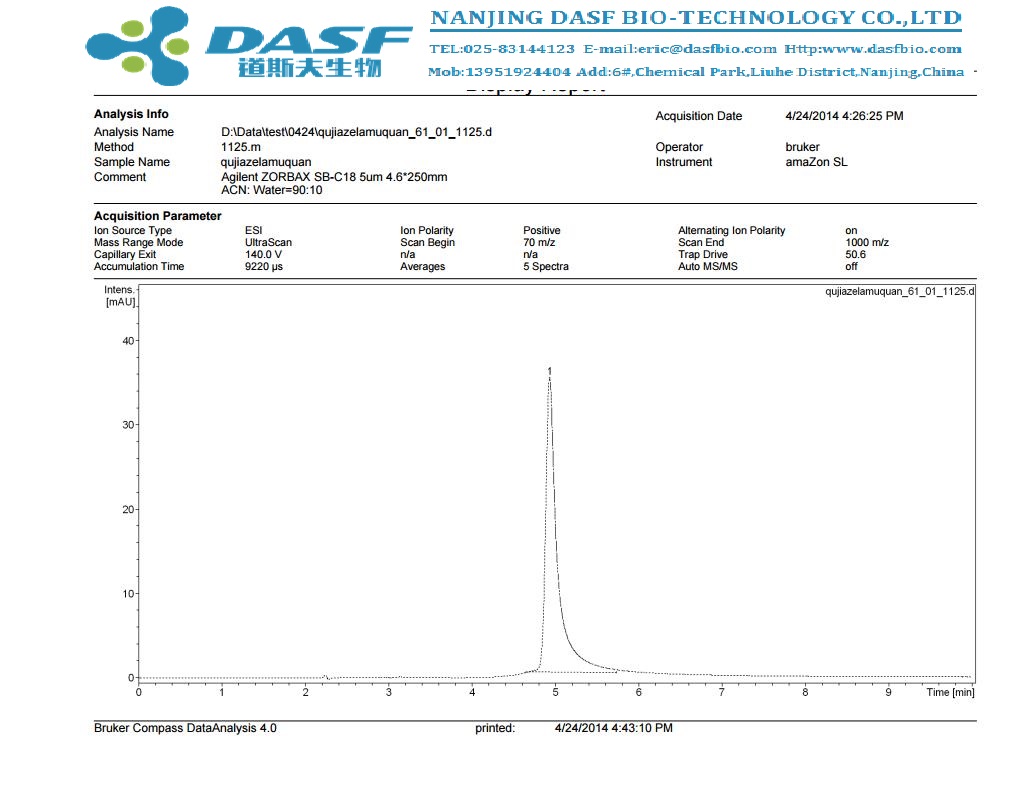Click the Agilent ZORBAX SB-C18 column comment
Viewport: 1018px width, 799px height.
pyautogui.click(x=334, y=177)
